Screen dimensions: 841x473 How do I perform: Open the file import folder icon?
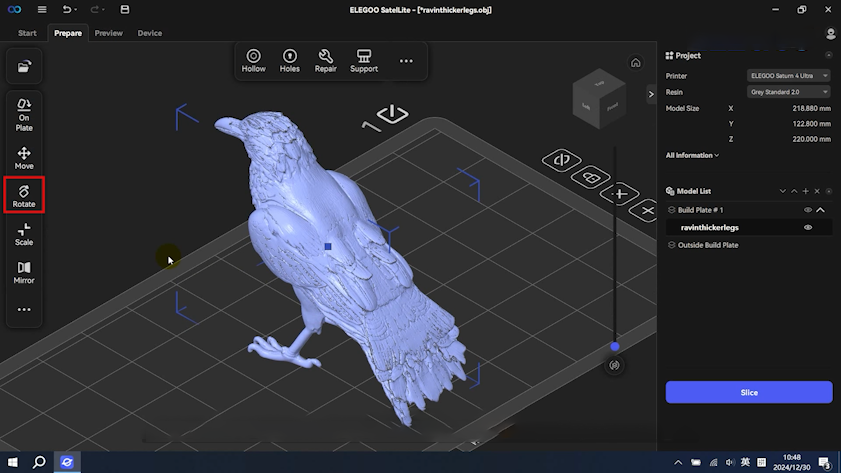tap(24, 66)
